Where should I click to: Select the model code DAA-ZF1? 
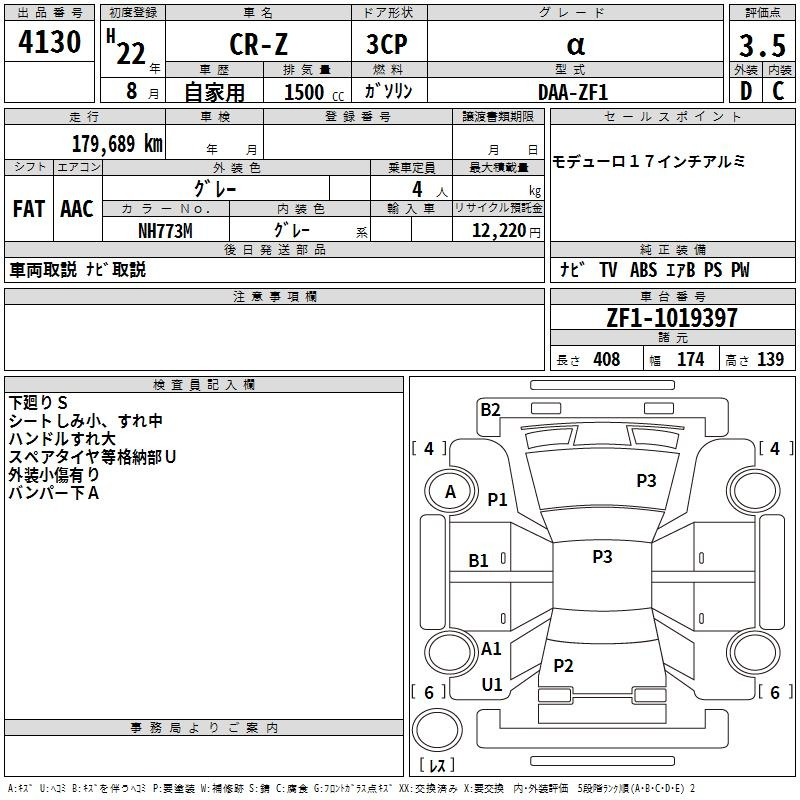[572, 91]
